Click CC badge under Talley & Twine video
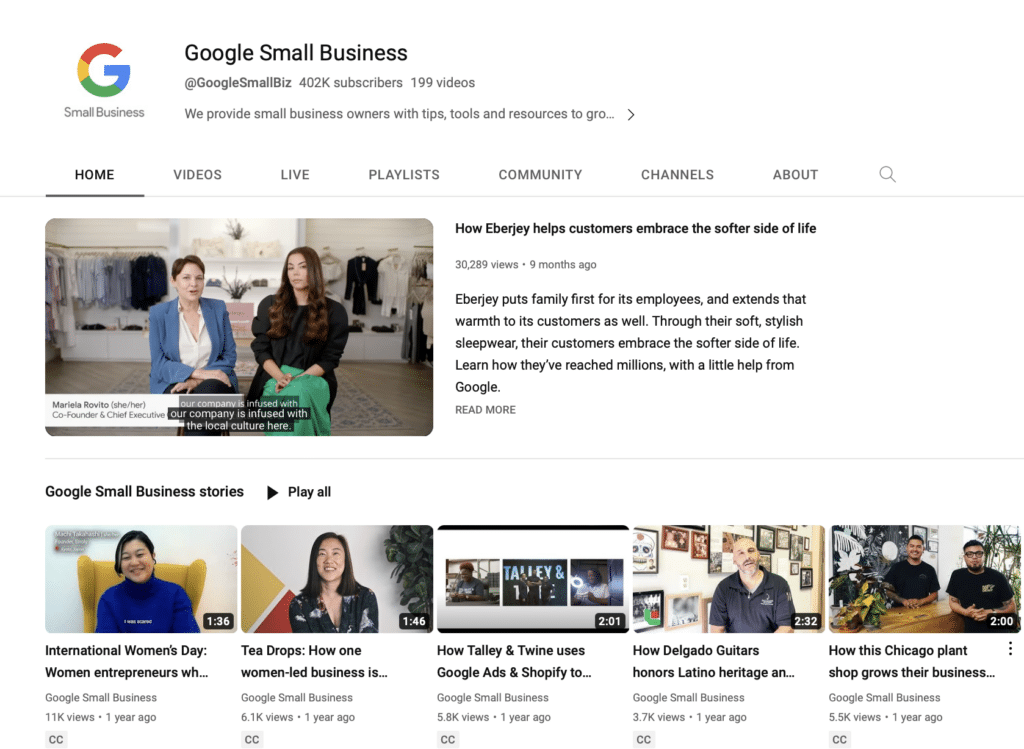Screen dimensions: 1024x749 pyautogui.click(x=448, y=739)
